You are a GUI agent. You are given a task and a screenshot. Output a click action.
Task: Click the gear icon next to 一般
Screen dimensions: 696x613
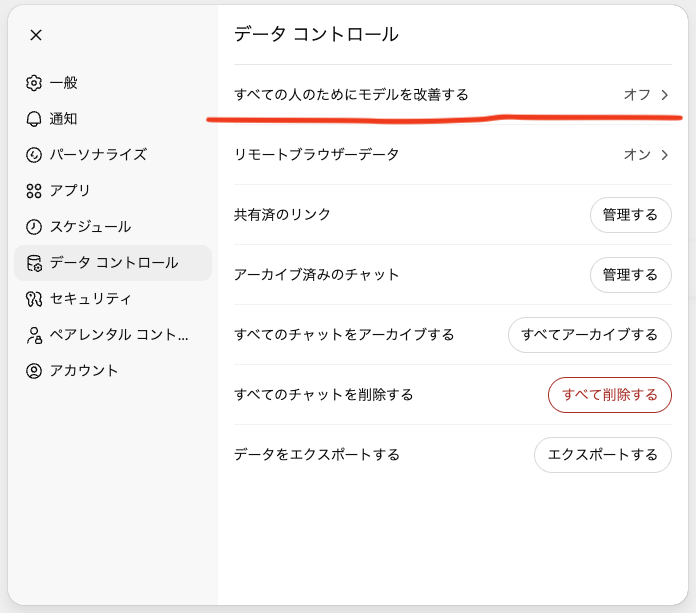click(x=34, y=83)
